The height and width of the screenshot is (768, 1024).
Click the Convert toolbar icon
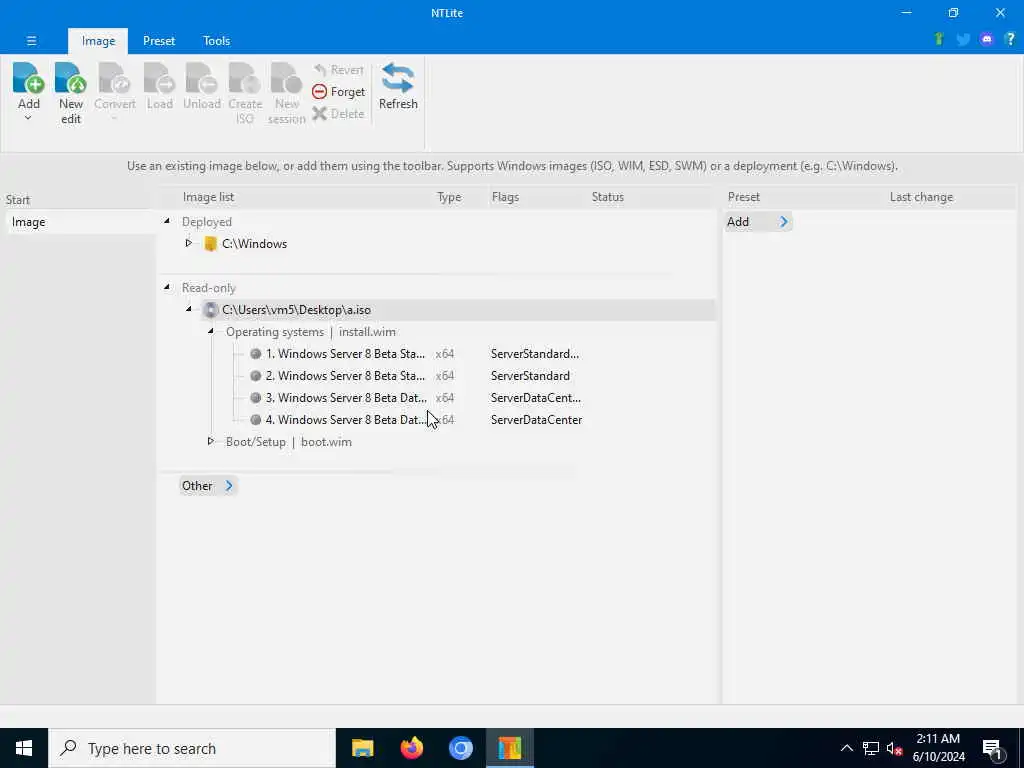point(114,78)
